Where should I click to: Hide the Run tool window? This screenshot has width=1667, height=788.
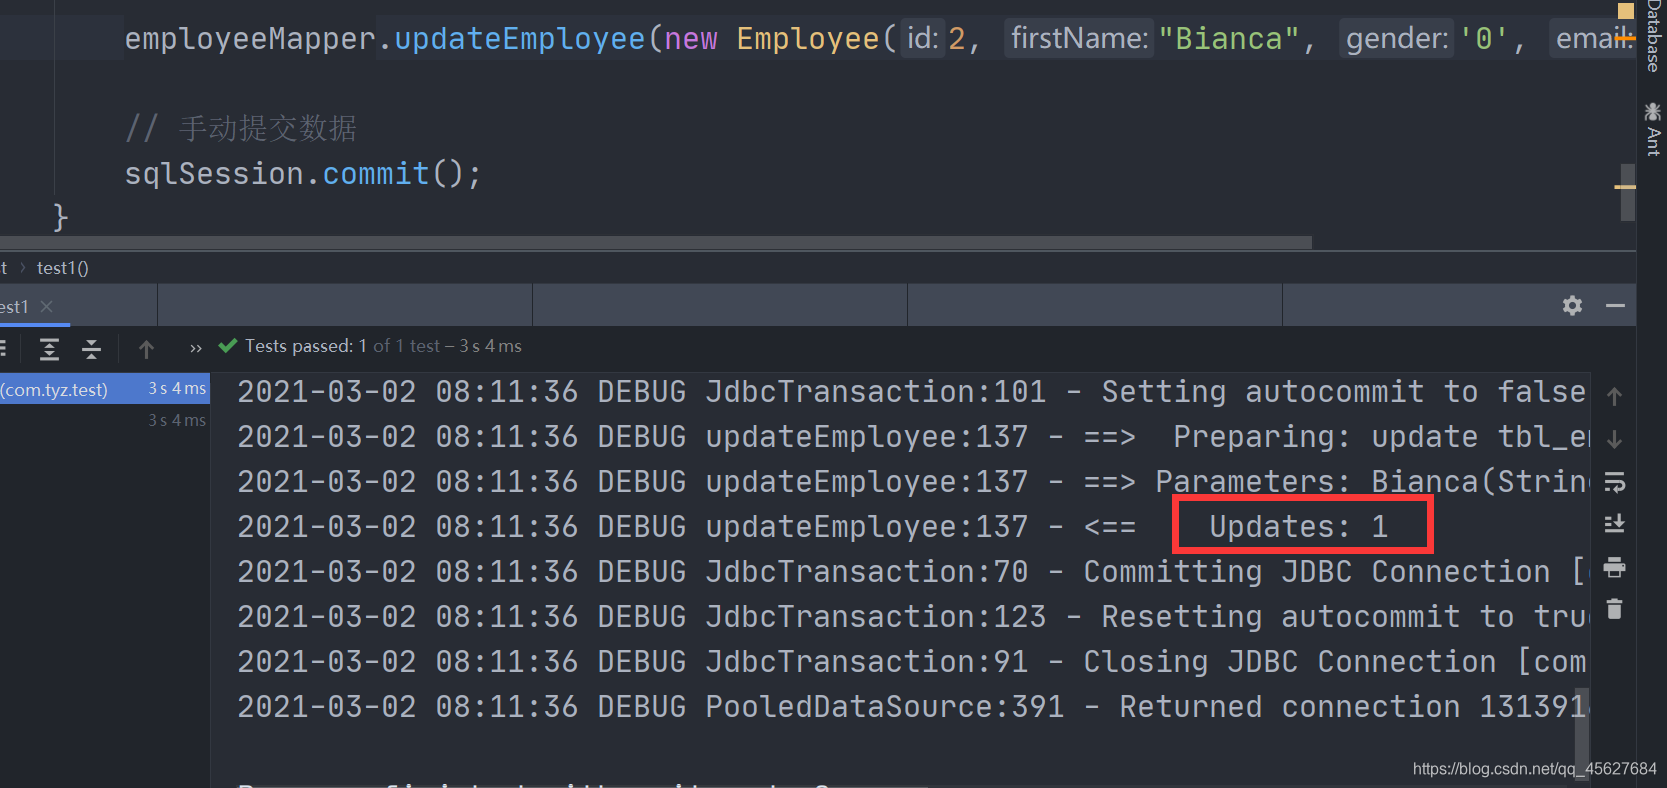[x=1615, y=306]
